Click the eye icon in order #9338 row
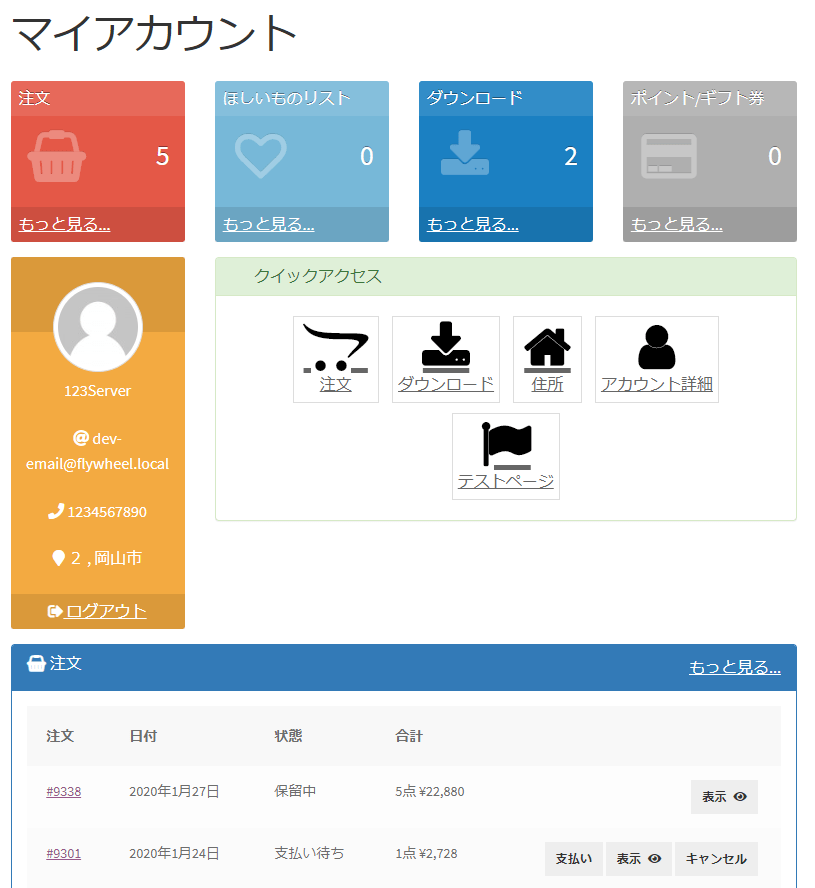This screenshot has height=888, width=815. click(x=740, y=796)
